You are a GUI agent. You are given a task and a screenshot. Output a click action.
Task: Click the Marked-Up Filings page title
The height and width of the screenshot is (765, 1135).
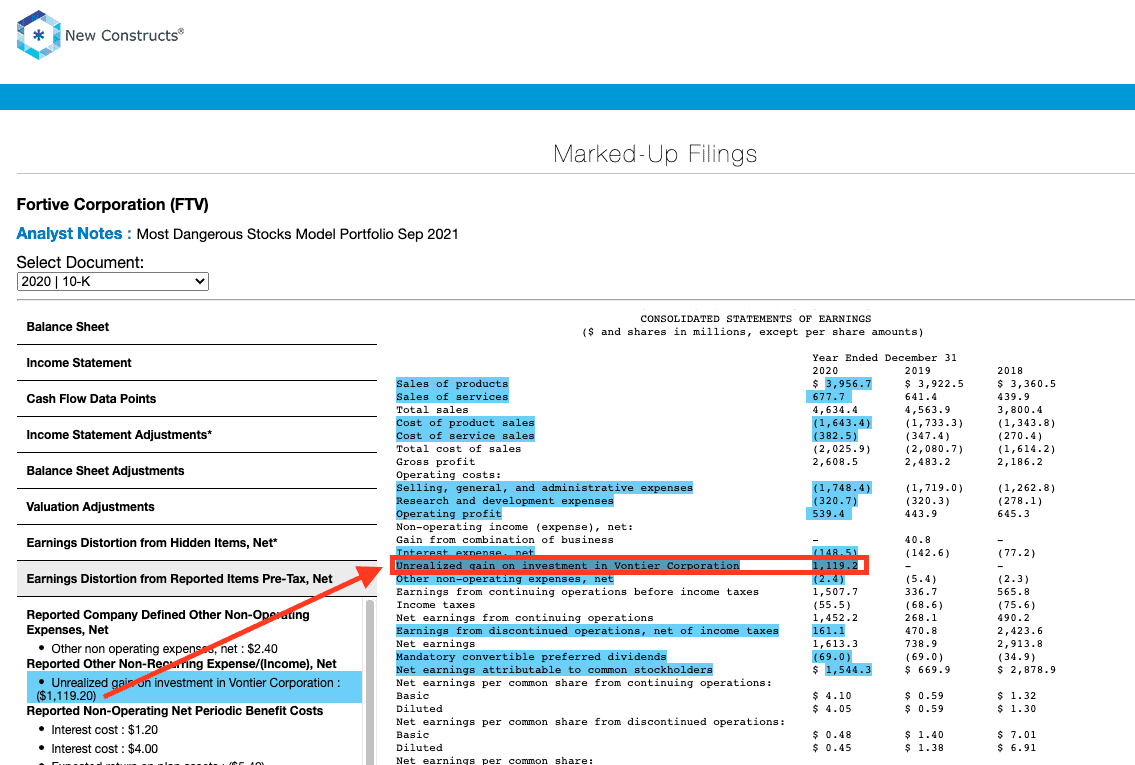click(x=655, y=154)
